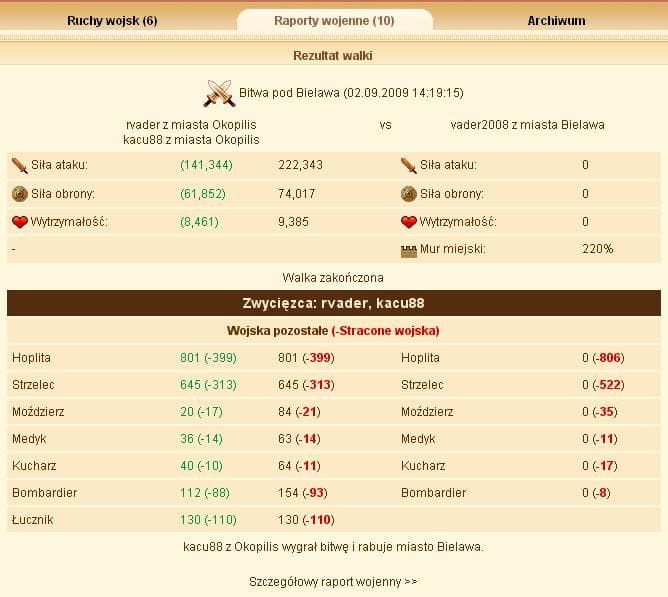Open Szczegółowy raport wojenny link

[333, 582]
